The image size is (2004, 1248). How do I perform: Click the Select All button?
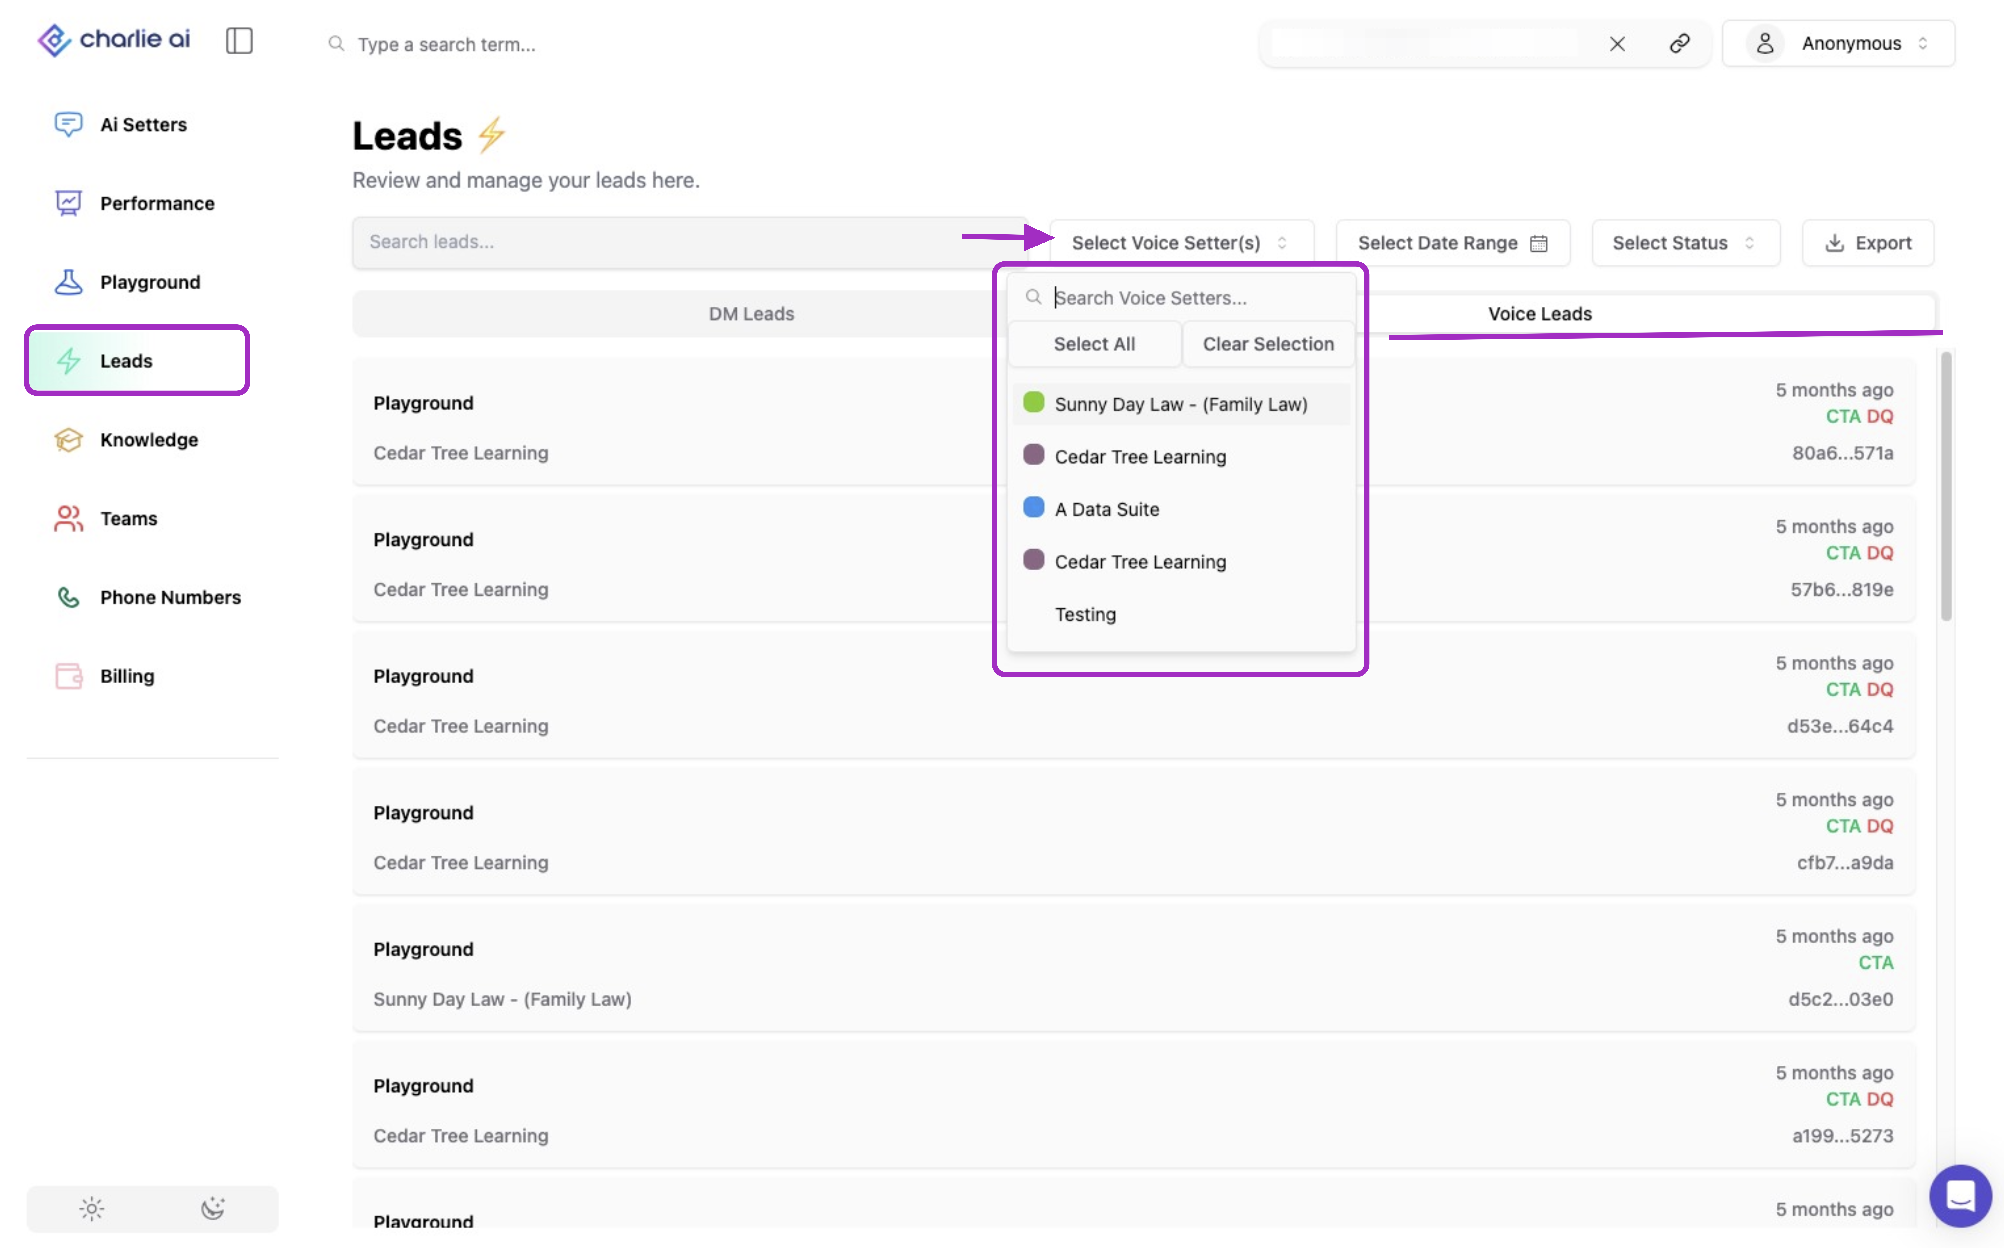(1094, 344)
